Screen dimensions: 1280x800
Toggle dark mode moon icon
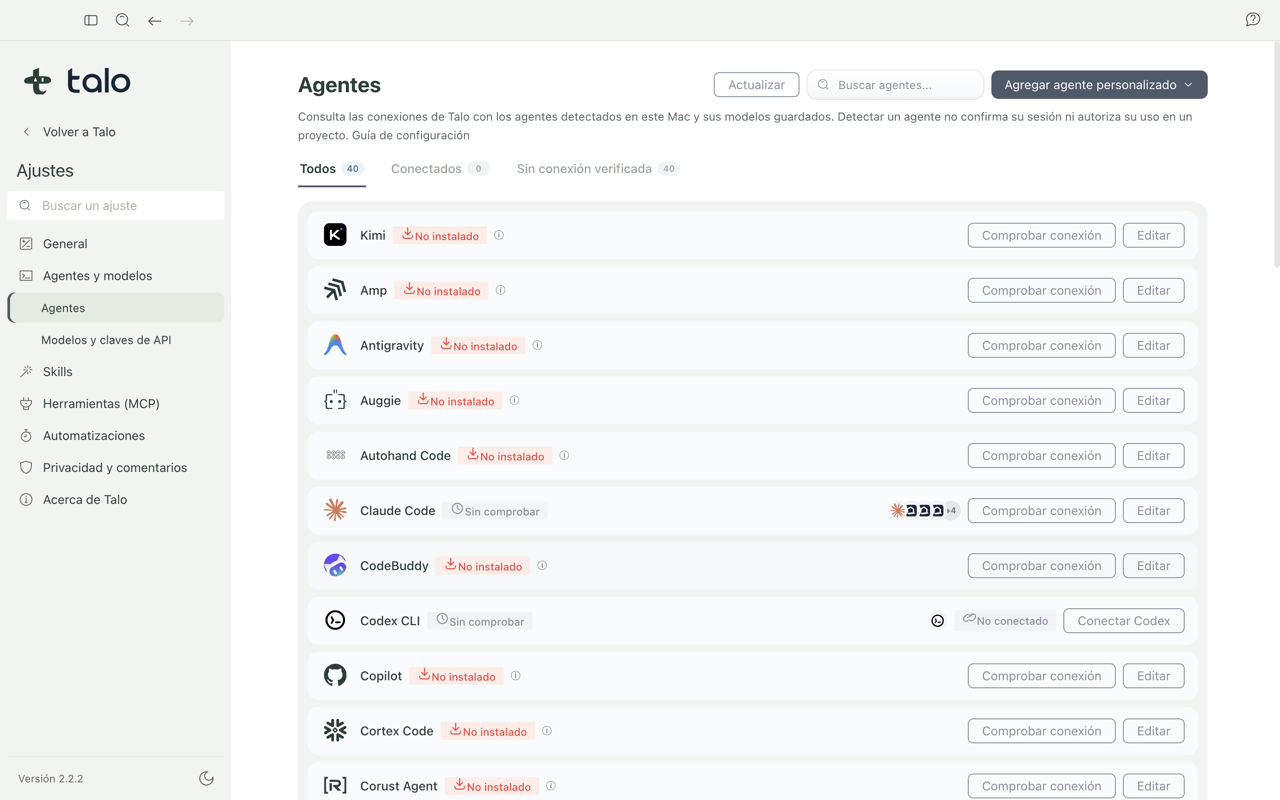point(207,778)
